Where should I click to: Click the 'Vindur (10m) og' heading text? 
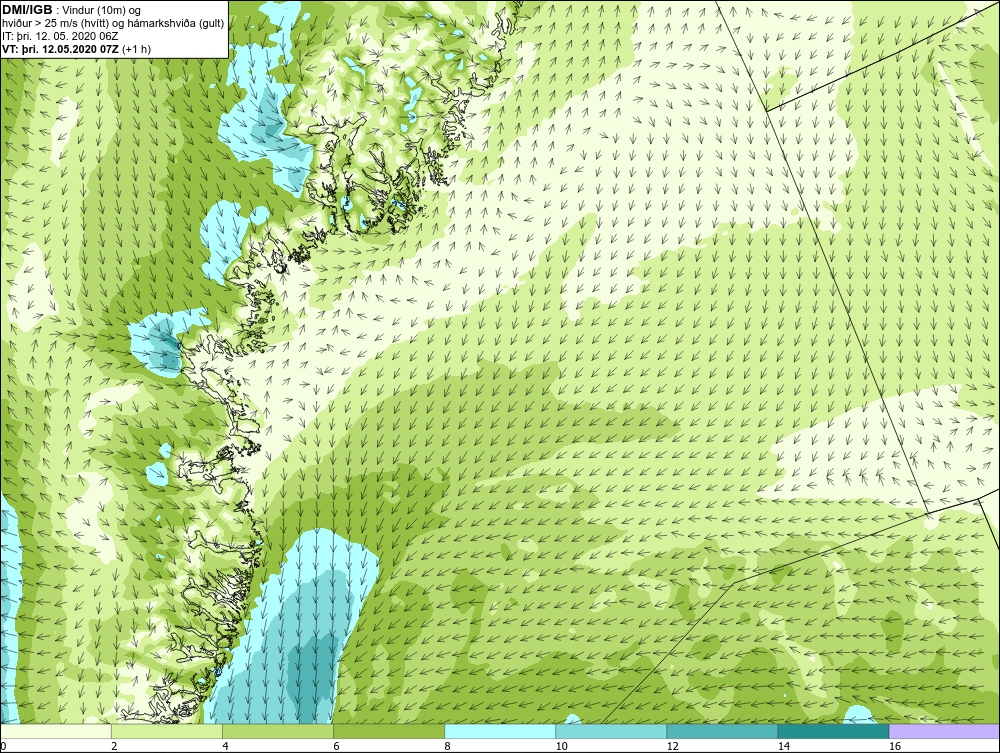[102, 10]
